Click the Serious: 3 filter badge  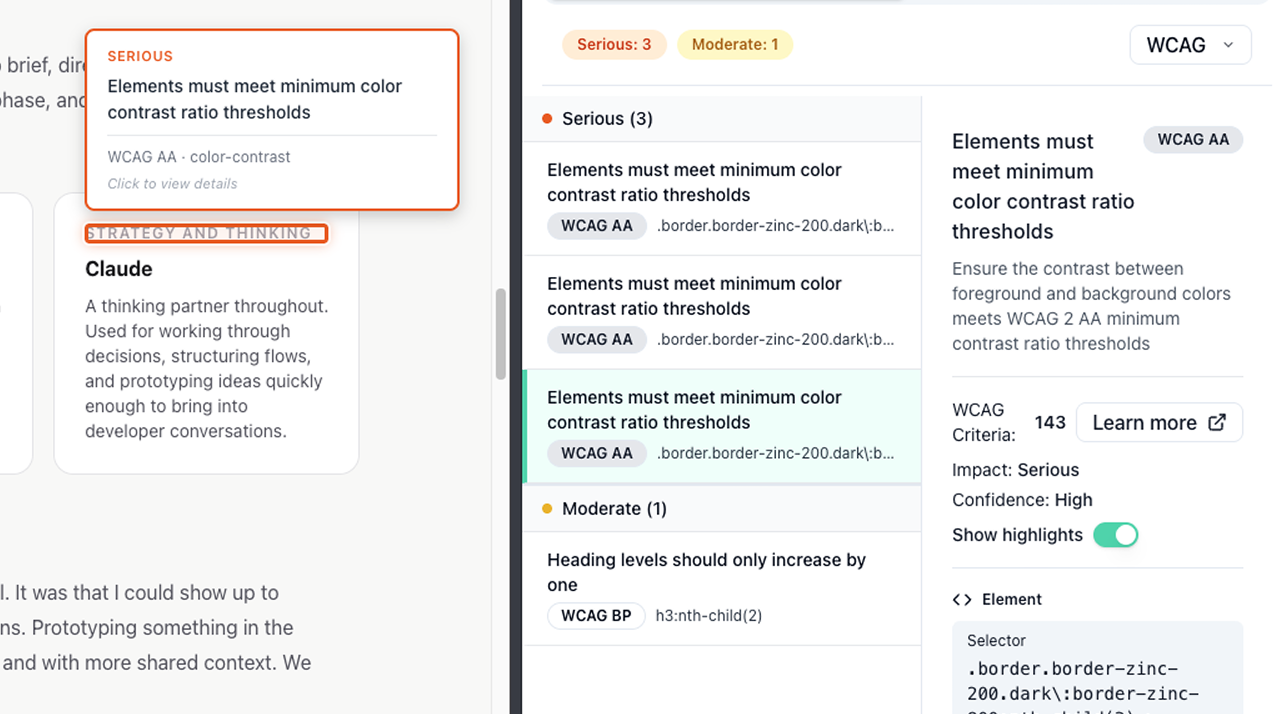pyautogui.click(x=614, y=44)
